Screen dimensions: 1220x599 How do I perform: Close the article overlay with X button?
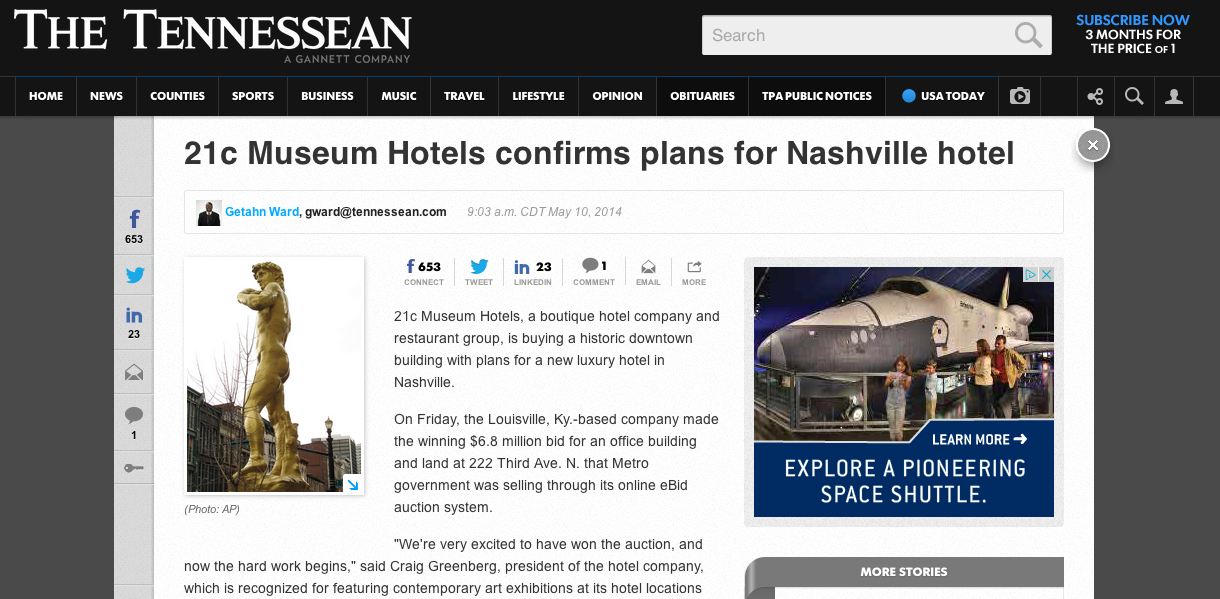pos(1093,145)
